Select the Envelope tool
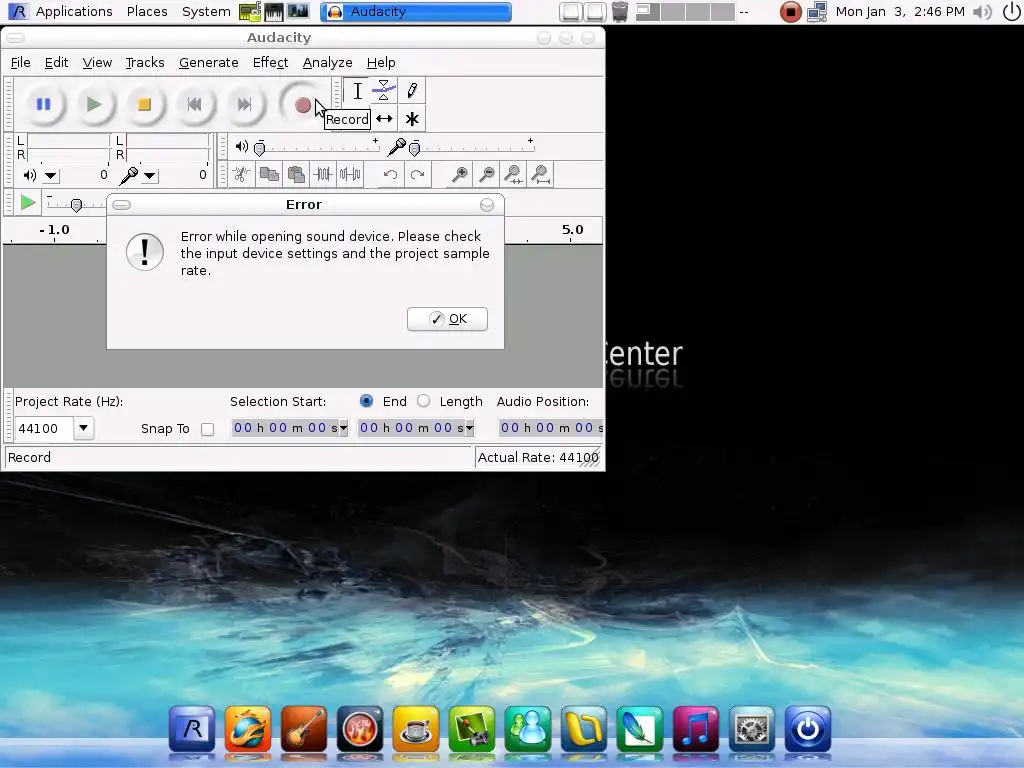 click(384, 91)
